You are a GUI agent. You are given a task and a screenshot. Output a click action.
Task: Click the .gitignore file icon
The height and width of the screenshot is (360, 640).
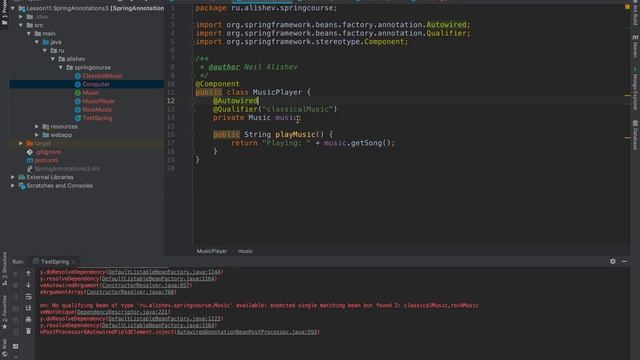coord(30,152)
